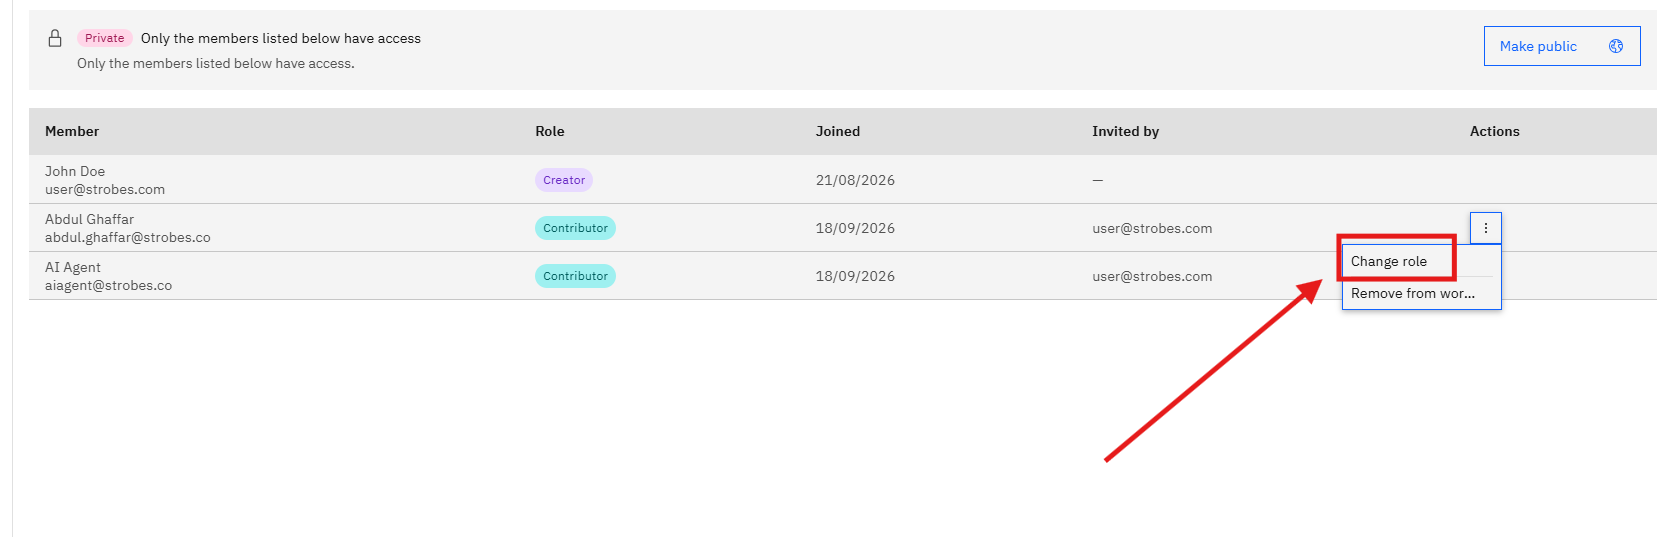
Task: Click the Member column header
Action: tap(72, 131)
